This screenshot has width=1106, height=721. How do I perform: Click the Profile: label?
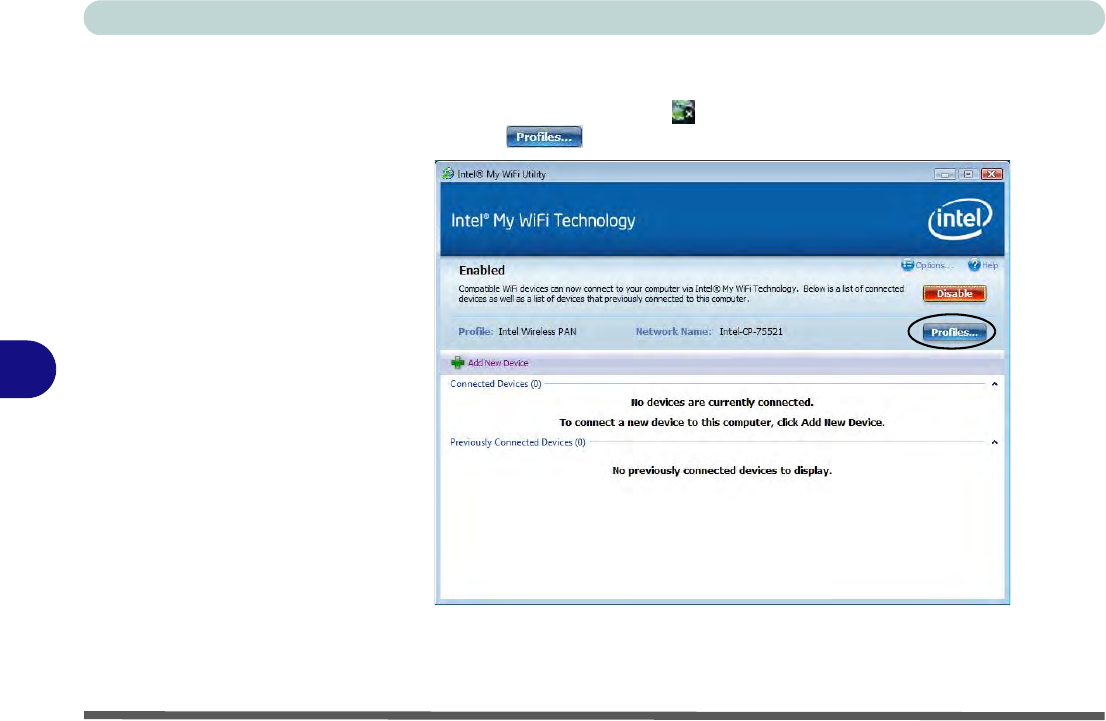[475, 332]
